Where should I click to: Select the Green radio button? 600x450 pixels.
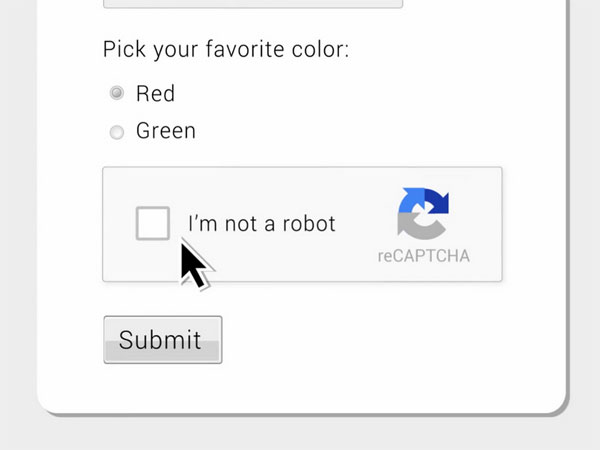point(116,132)
